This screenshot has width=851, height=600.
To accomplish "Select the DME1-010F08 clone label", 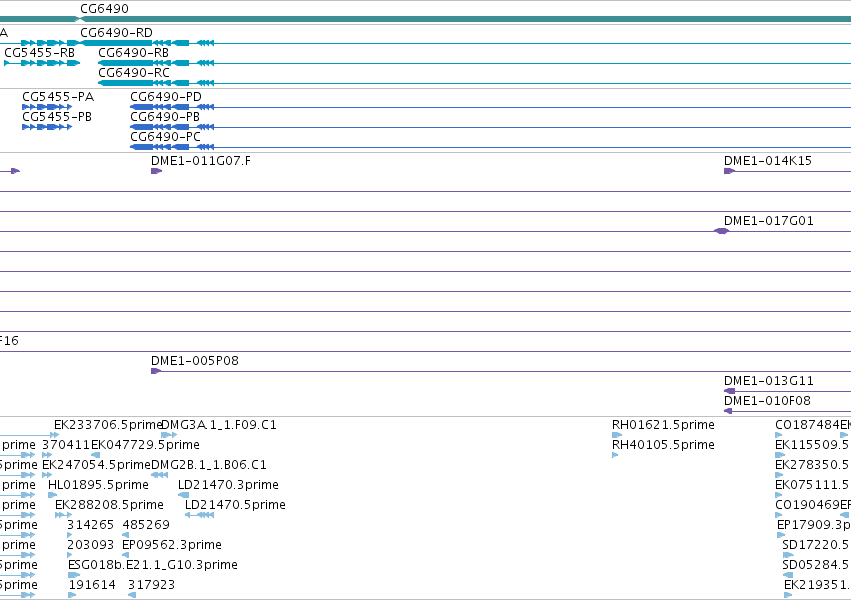I will 767,401.
